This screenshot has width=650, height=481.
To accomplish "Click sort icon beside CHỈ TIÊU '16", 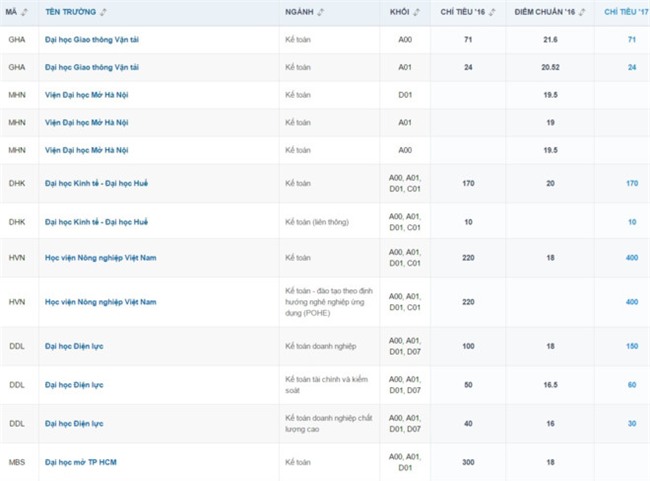I will click(492, 12).
